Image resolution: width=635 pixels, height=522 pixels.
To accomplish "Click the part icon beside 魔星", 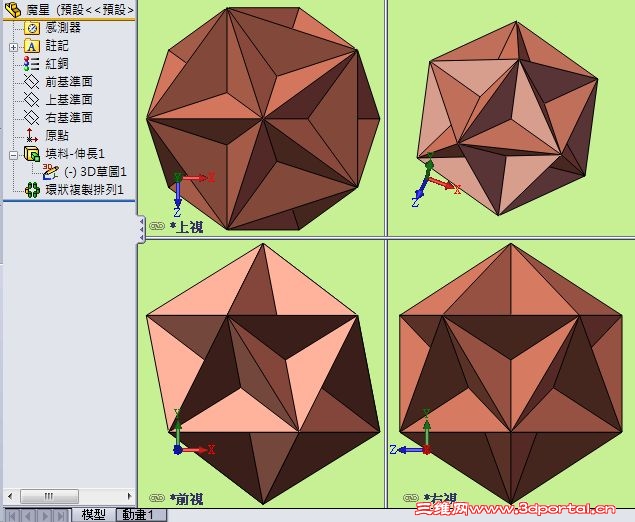I will tap(13, 9).
